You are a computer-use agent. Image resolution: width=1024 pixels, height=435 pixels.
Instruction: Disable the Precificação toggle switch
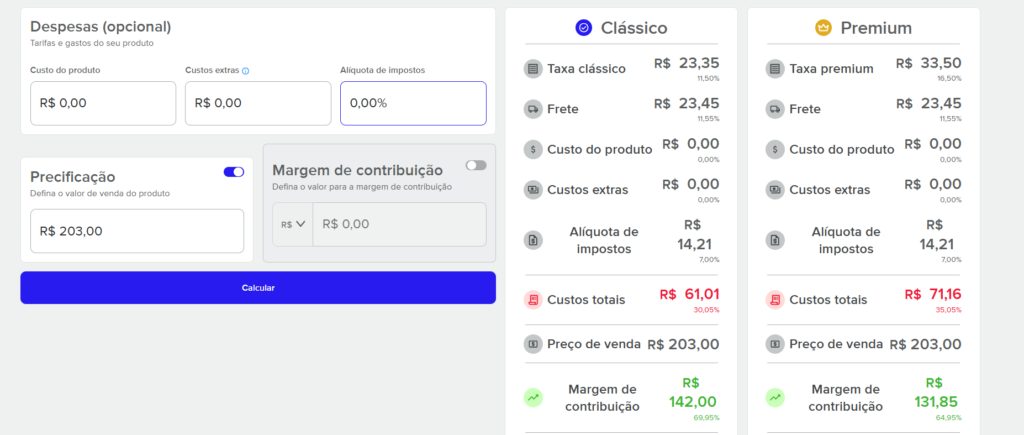[x=234, y=172]
